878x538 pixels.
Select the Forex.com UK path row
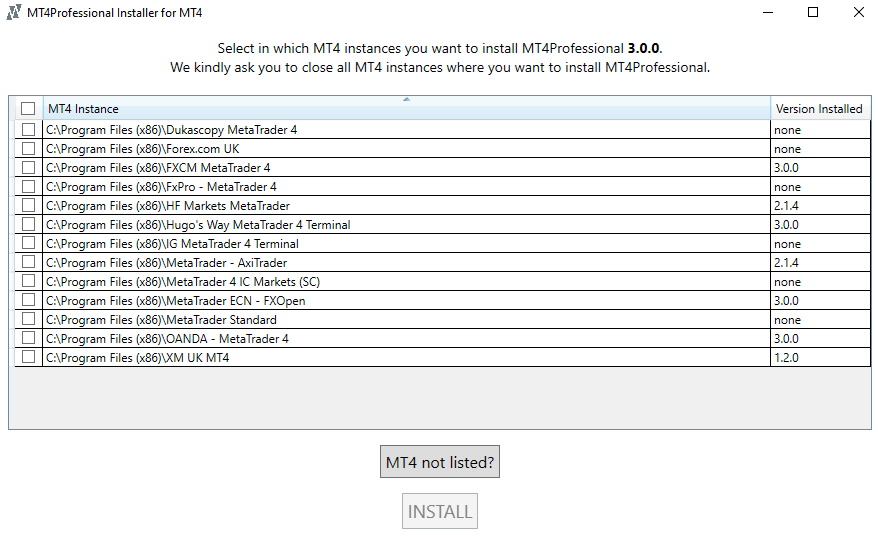(142, 149)
